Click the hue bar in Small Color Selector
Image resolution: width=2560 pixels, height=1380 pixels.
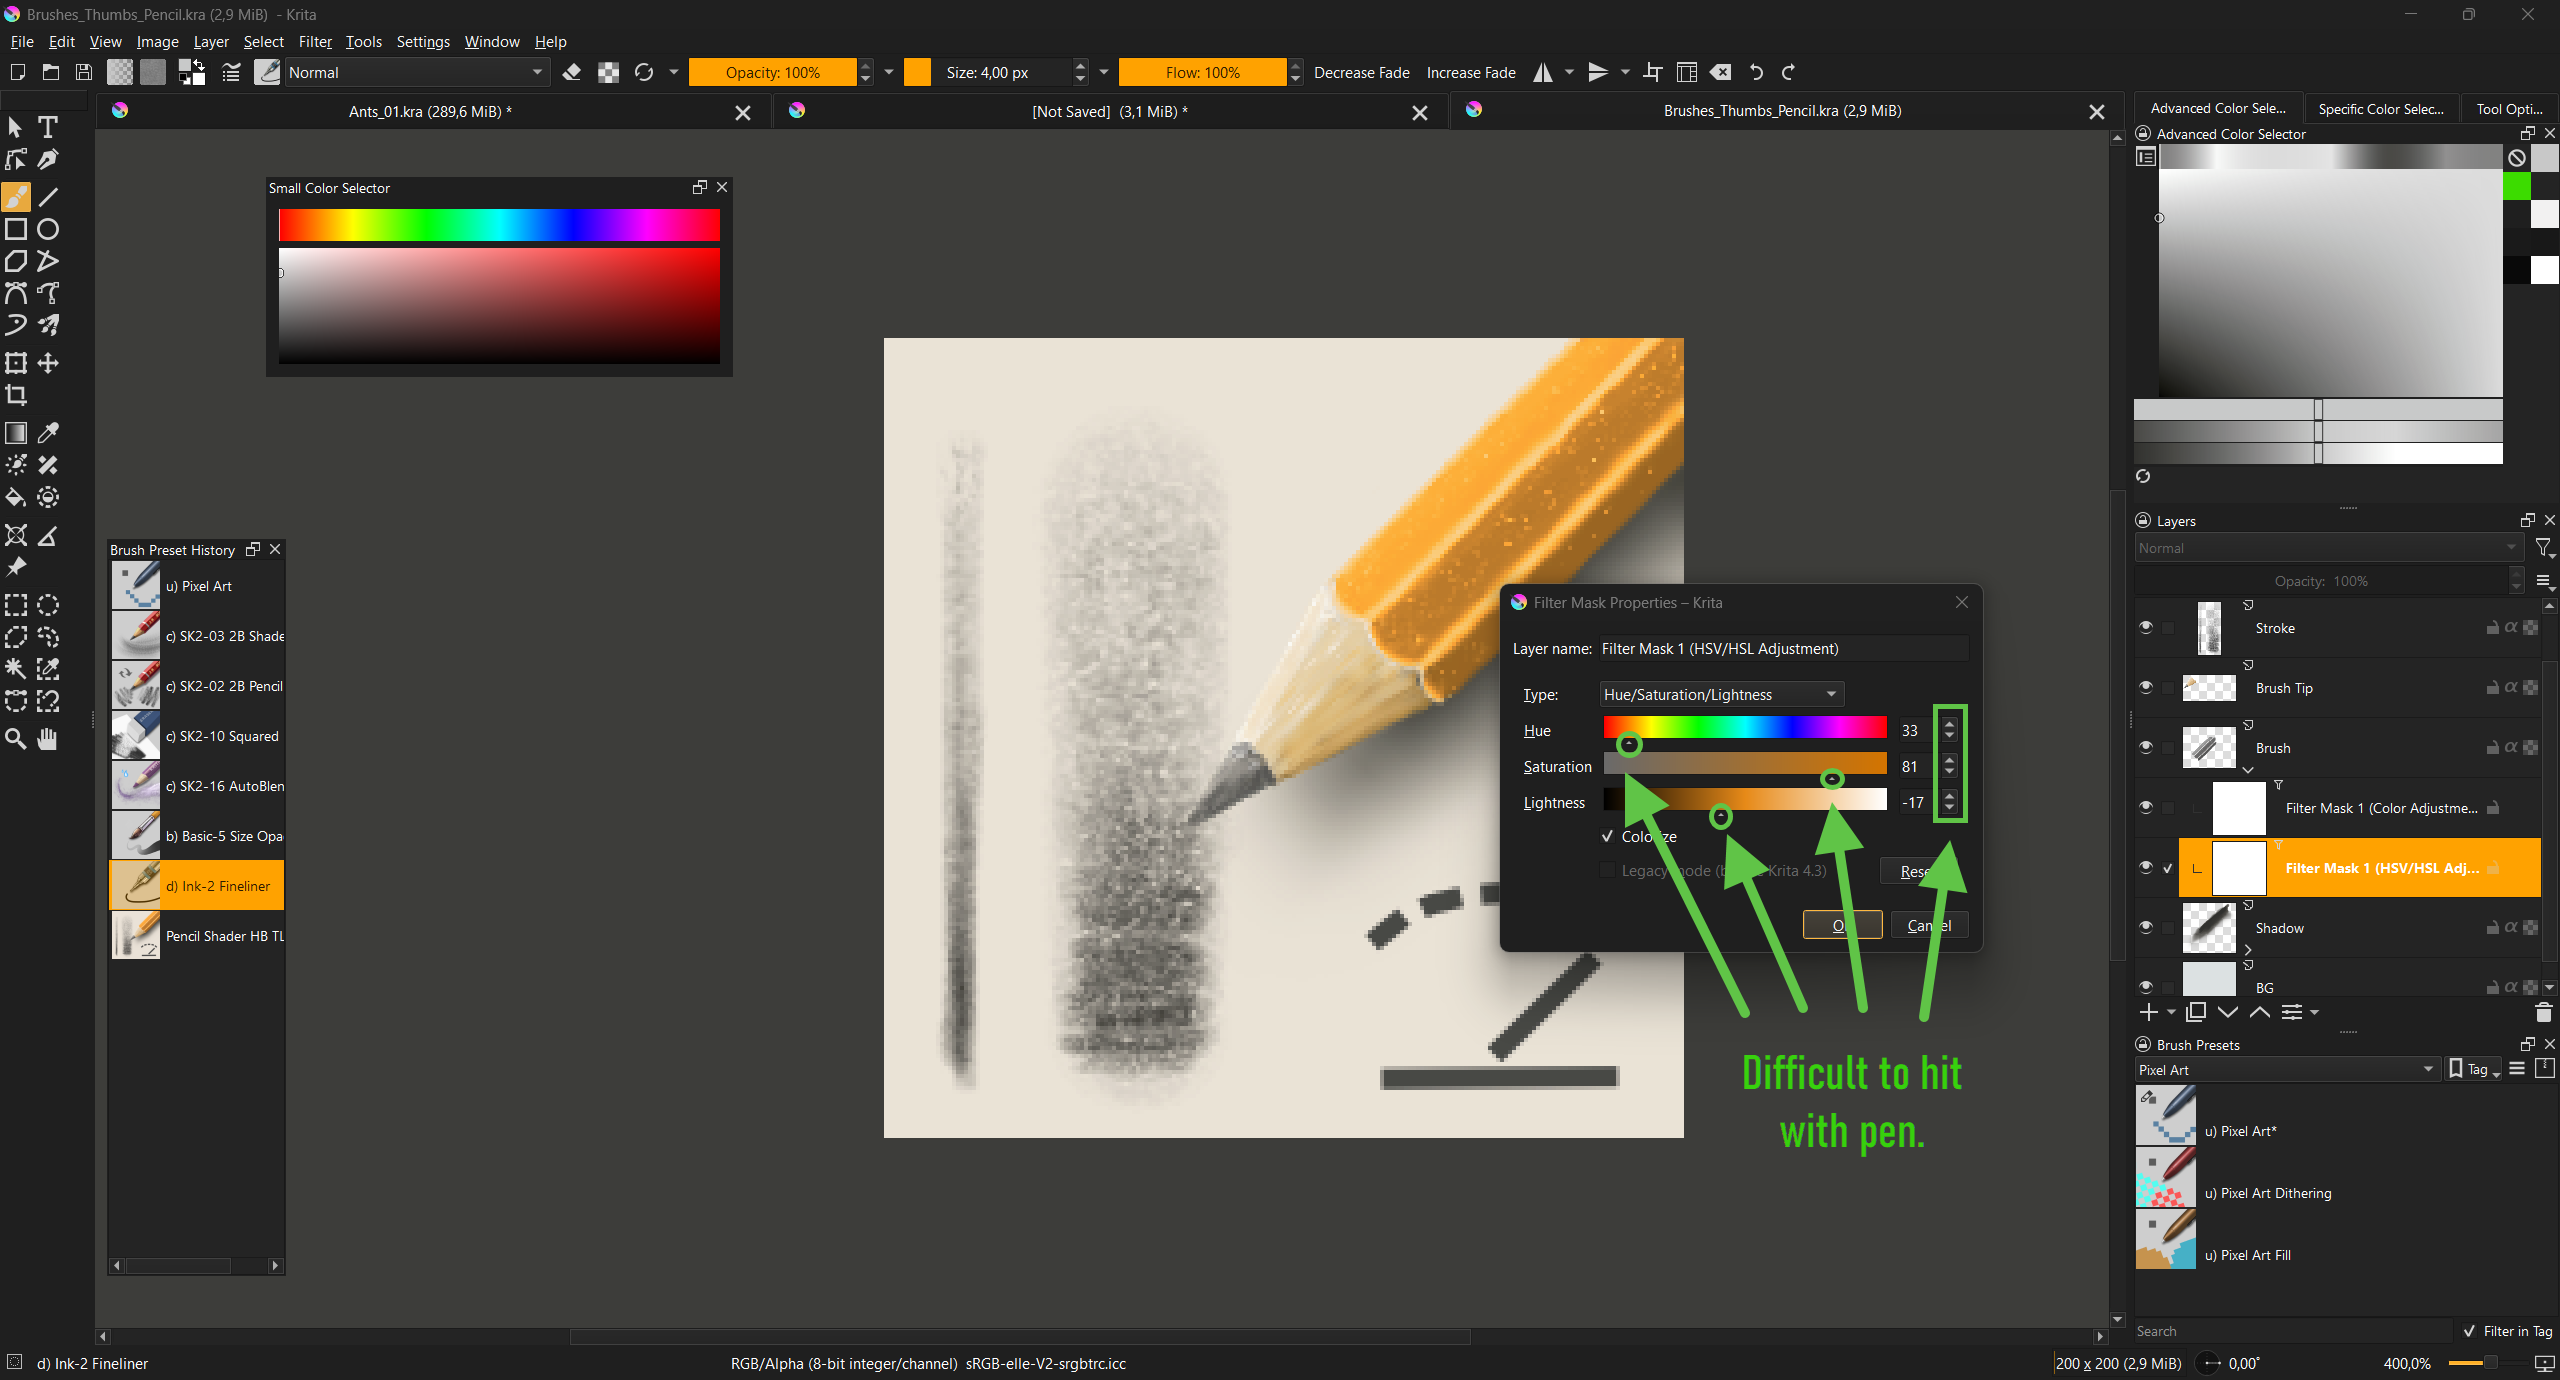pos(498,226)
